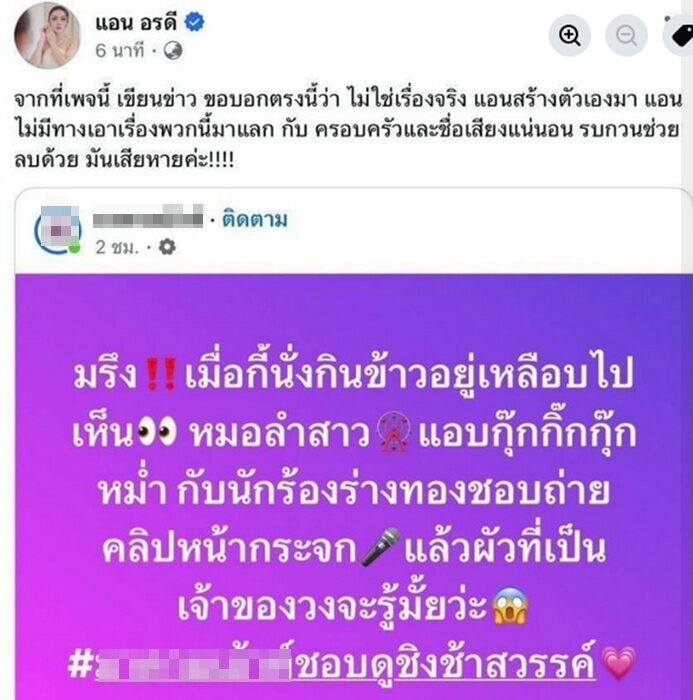The image size is (693, 700).
Task: Click the zoom out magnifier icon
Action: [x=626, y=35]
